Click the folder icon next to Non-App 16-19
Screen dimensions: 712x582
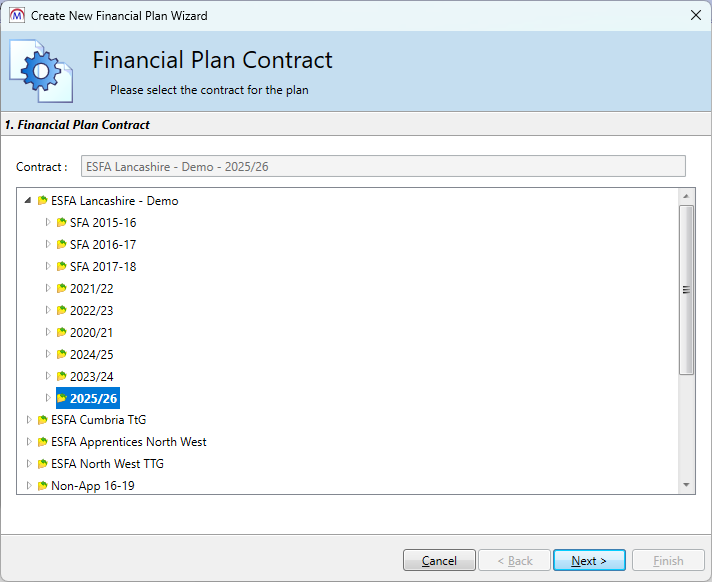[x=43, y=486]
